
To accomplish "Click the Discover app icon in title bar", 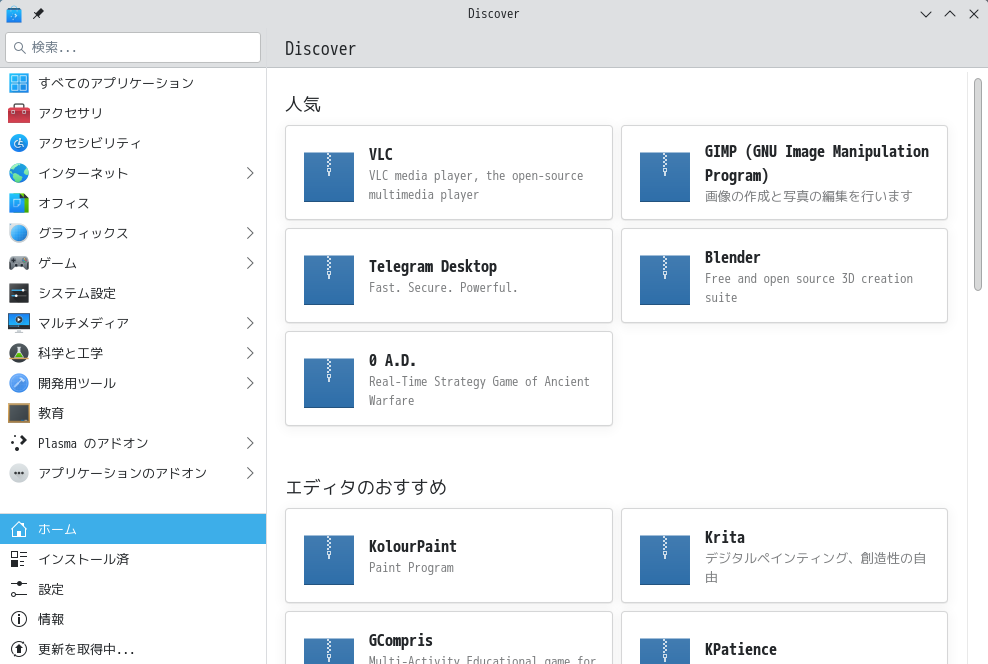I will pos(14,14).
